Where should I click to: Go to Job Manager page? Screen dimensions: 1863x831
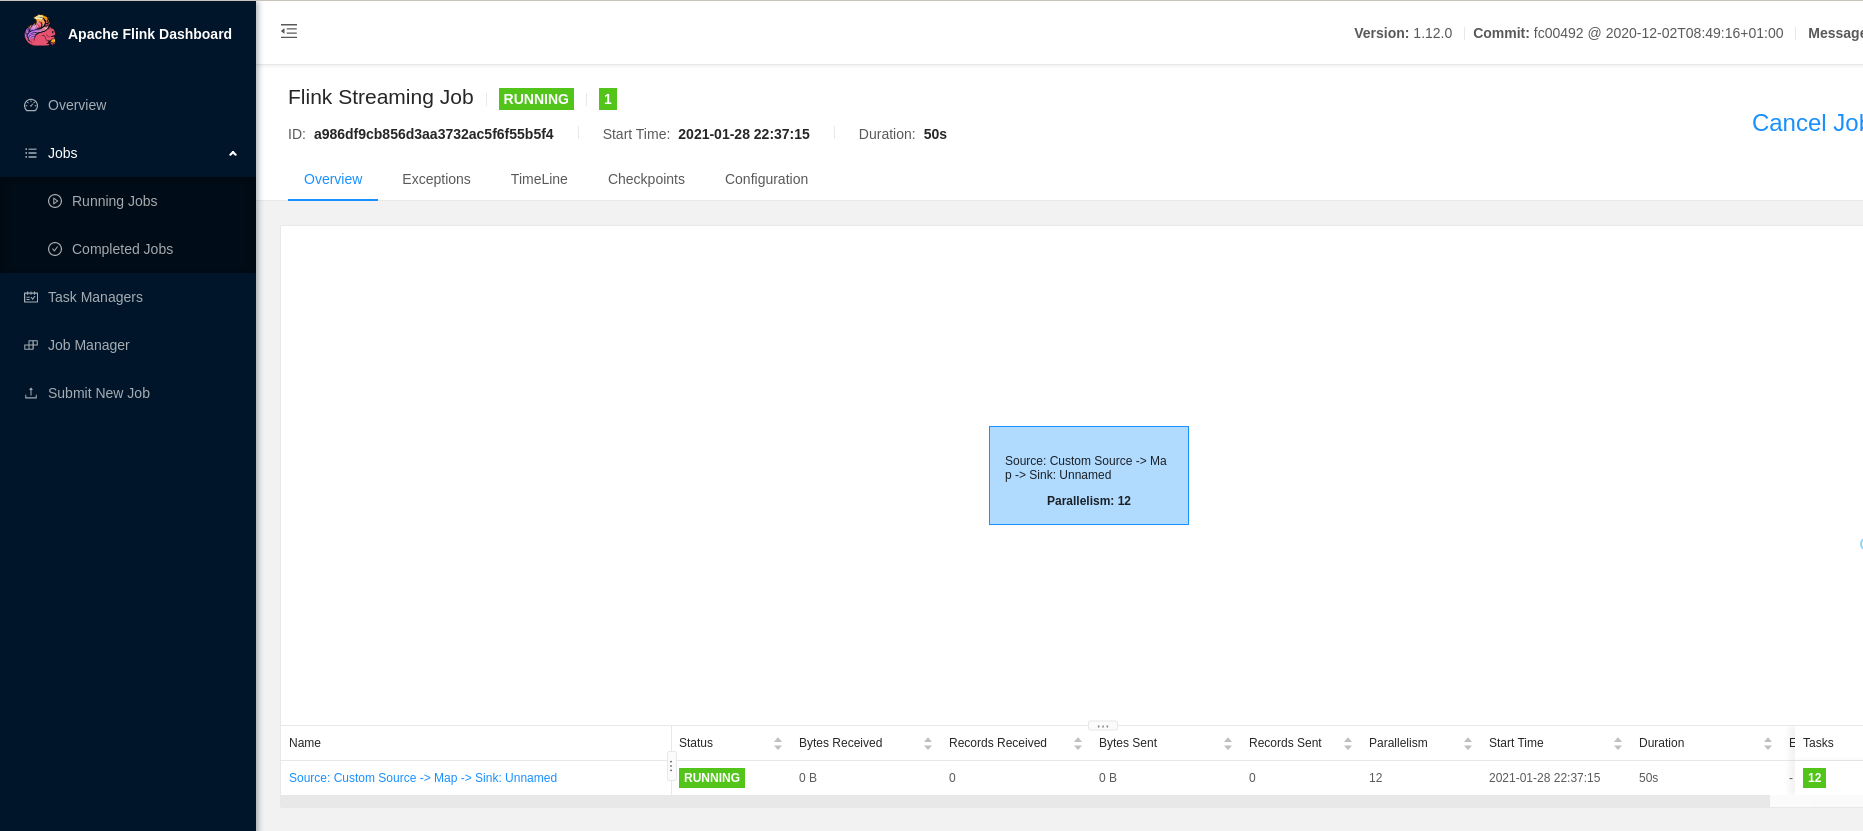point(128,345)
